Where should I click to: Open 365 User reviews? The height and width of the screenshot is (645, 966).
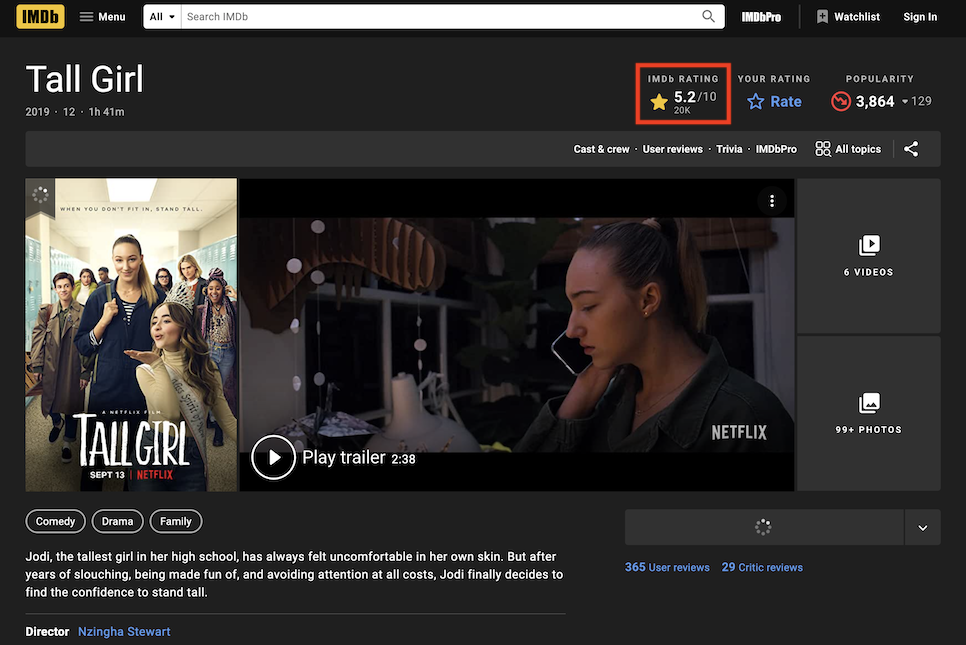[667, 567]
